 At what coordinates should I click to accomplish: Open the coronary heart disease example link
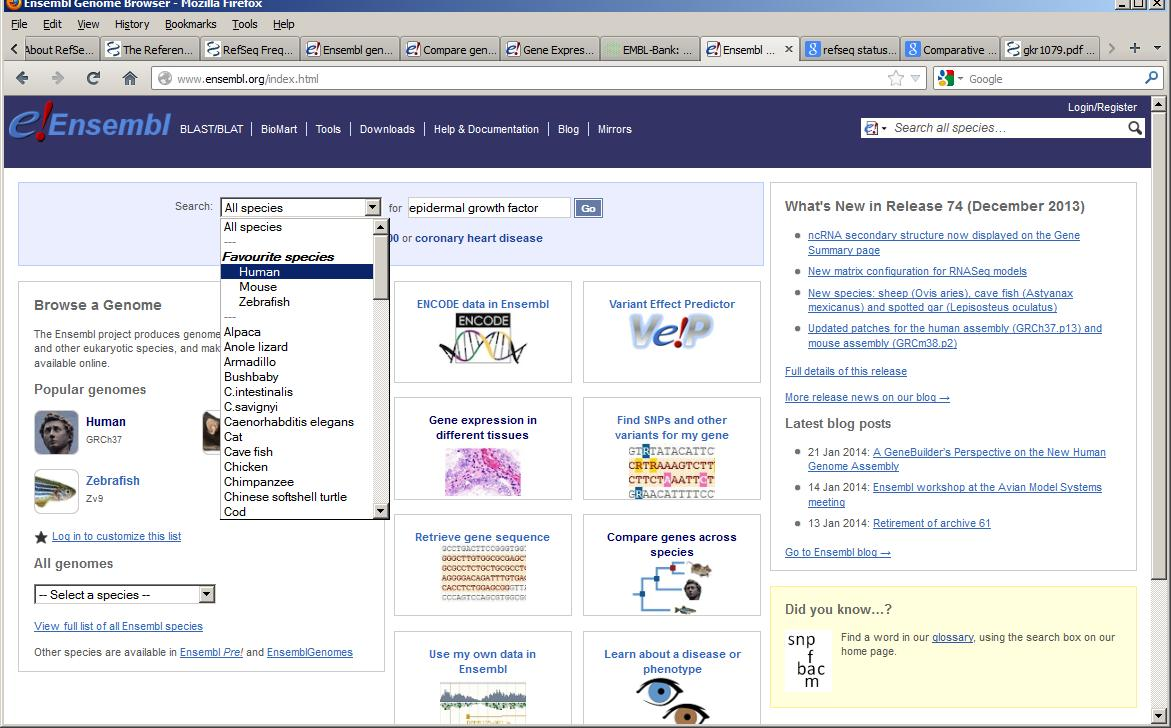479,238
